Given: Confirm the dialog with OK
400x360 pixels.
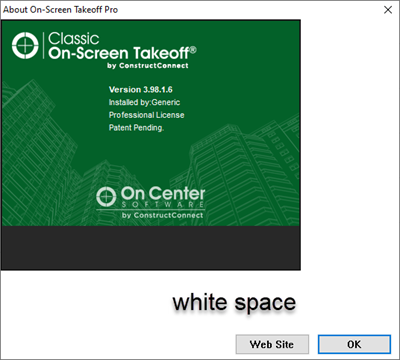Looking at the screenshot, I should 354,344.
